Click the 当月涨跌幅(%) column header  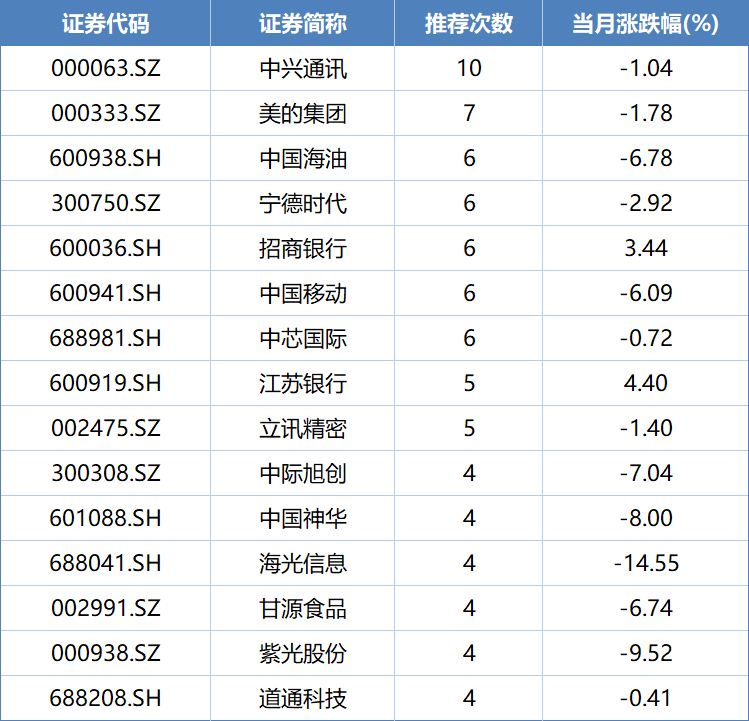click(x=645, y=24)
